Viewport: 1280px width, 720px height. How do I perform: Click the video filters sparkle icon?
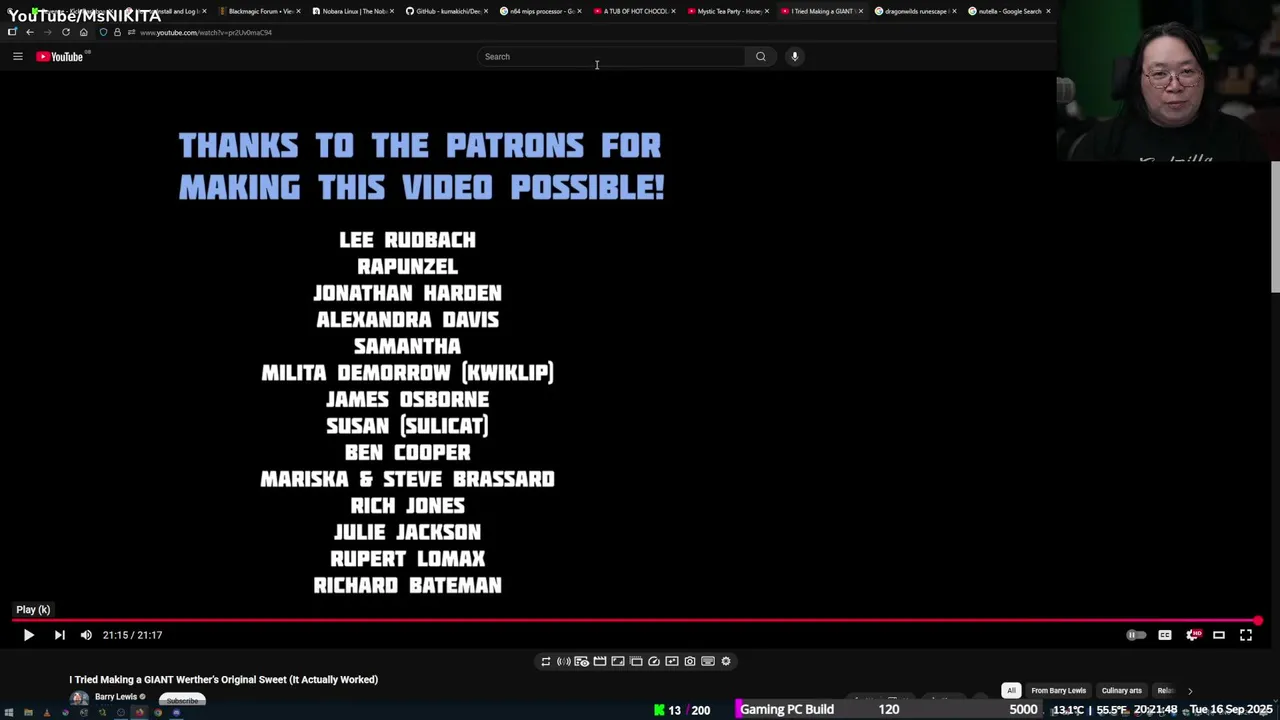[671, 661]
